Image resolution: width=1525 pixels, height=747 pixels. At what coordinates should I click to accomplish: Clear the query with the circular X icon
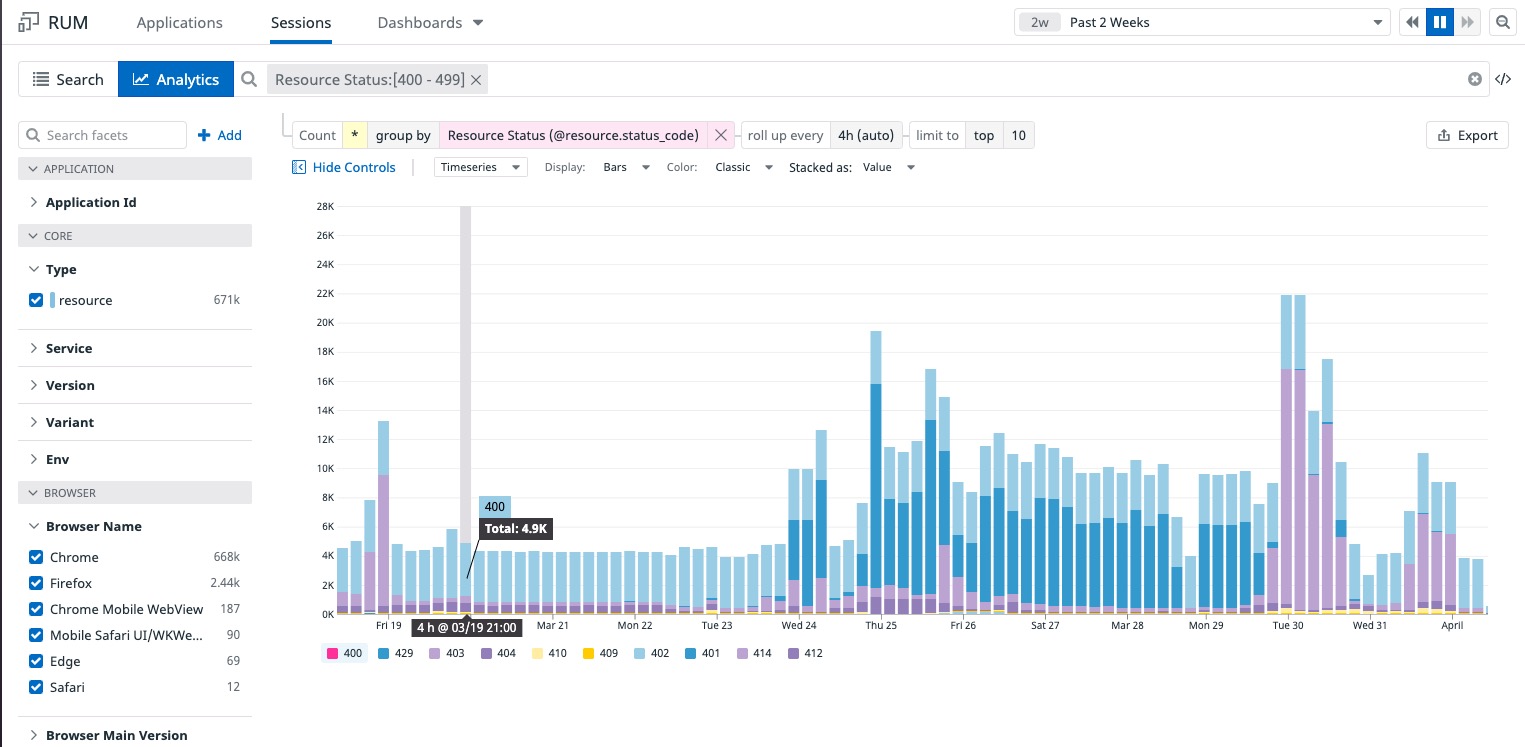(1475, 79)
